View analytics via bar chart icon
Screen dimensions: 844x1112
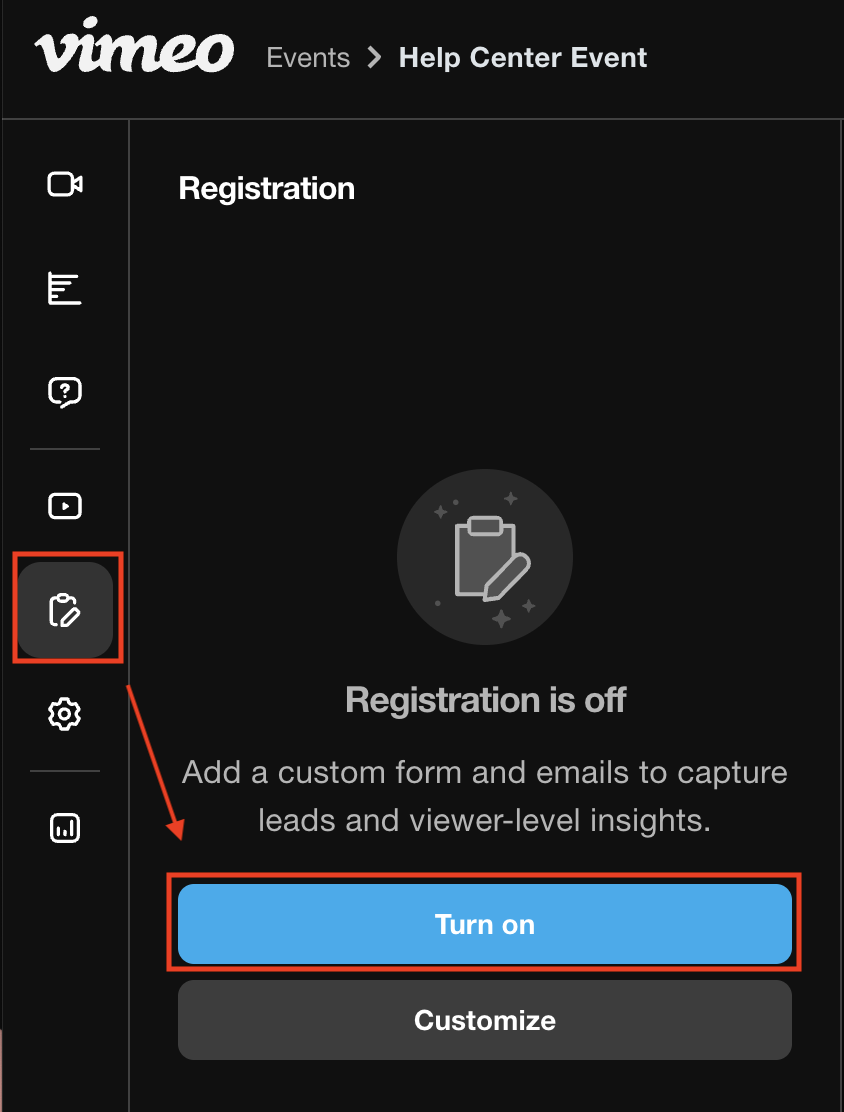[64, 827]
